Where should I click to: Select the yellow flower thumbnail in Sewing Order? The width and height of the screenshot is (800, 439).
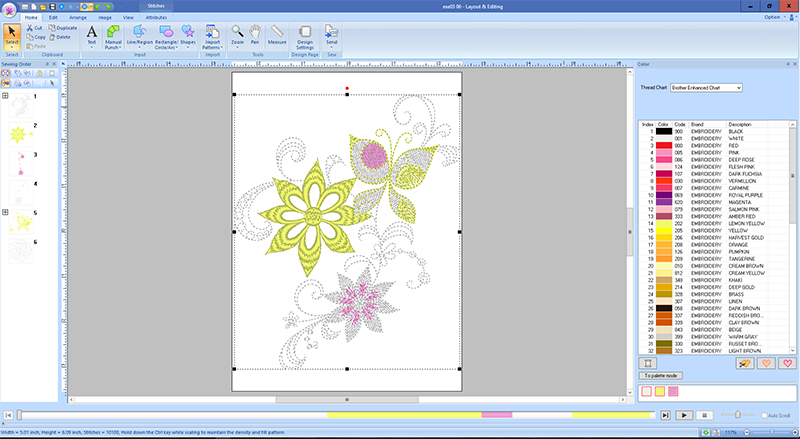pos(18,133)
